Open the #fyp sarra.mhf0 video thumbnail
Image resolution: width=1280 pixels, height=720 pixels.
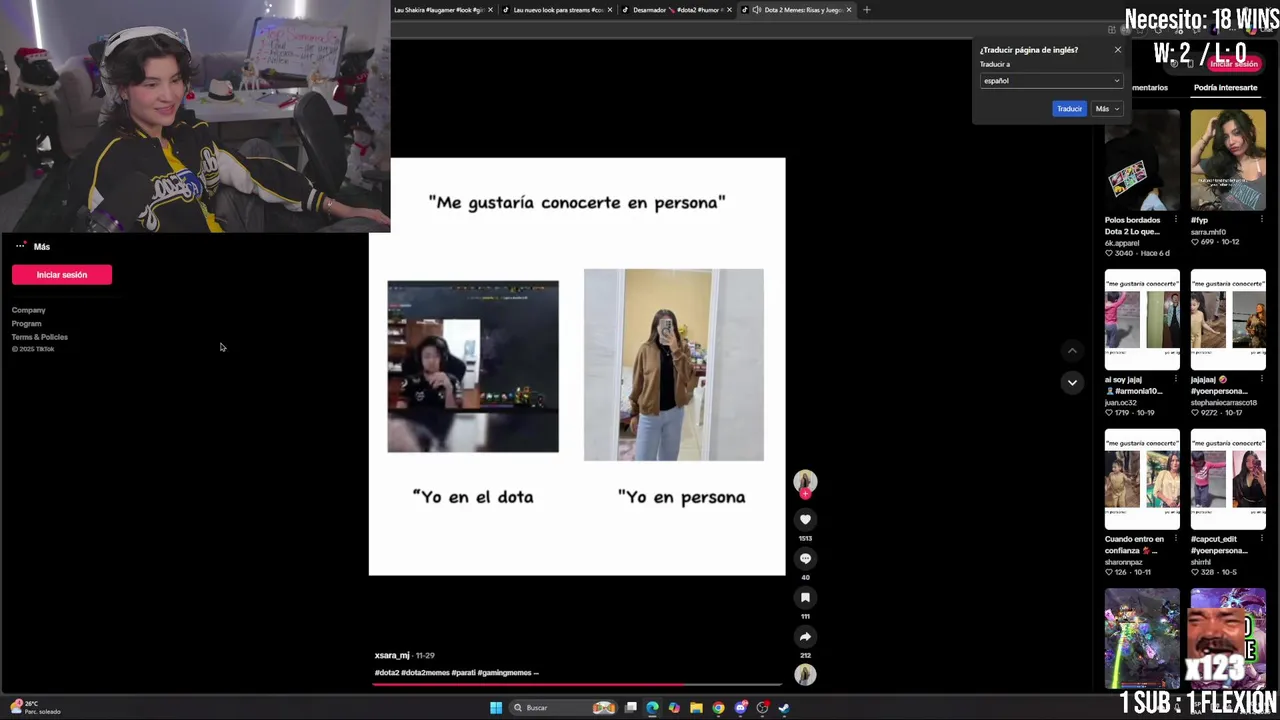(1228, 160)
